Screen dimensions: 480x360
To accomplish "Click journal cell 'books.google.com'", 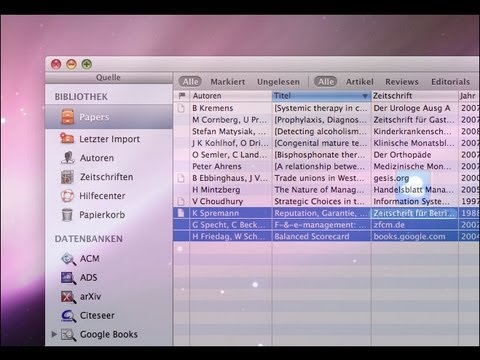I will [409, 236].
